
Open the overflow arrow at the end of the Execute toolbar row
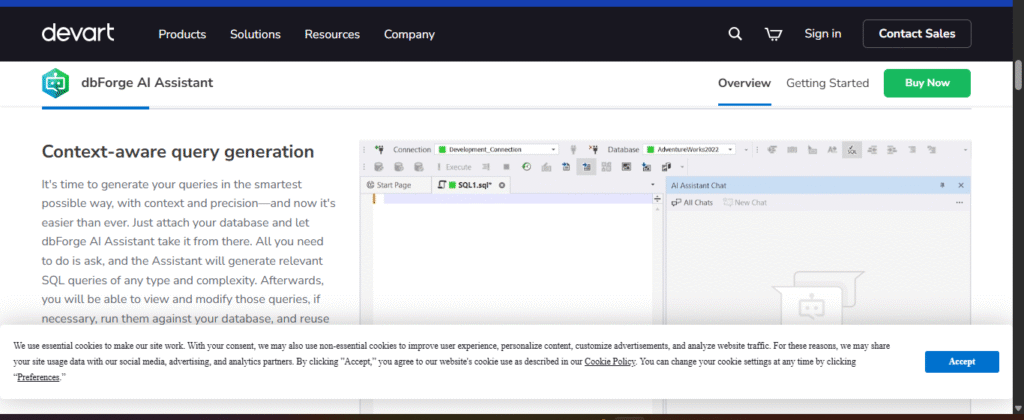682,167
